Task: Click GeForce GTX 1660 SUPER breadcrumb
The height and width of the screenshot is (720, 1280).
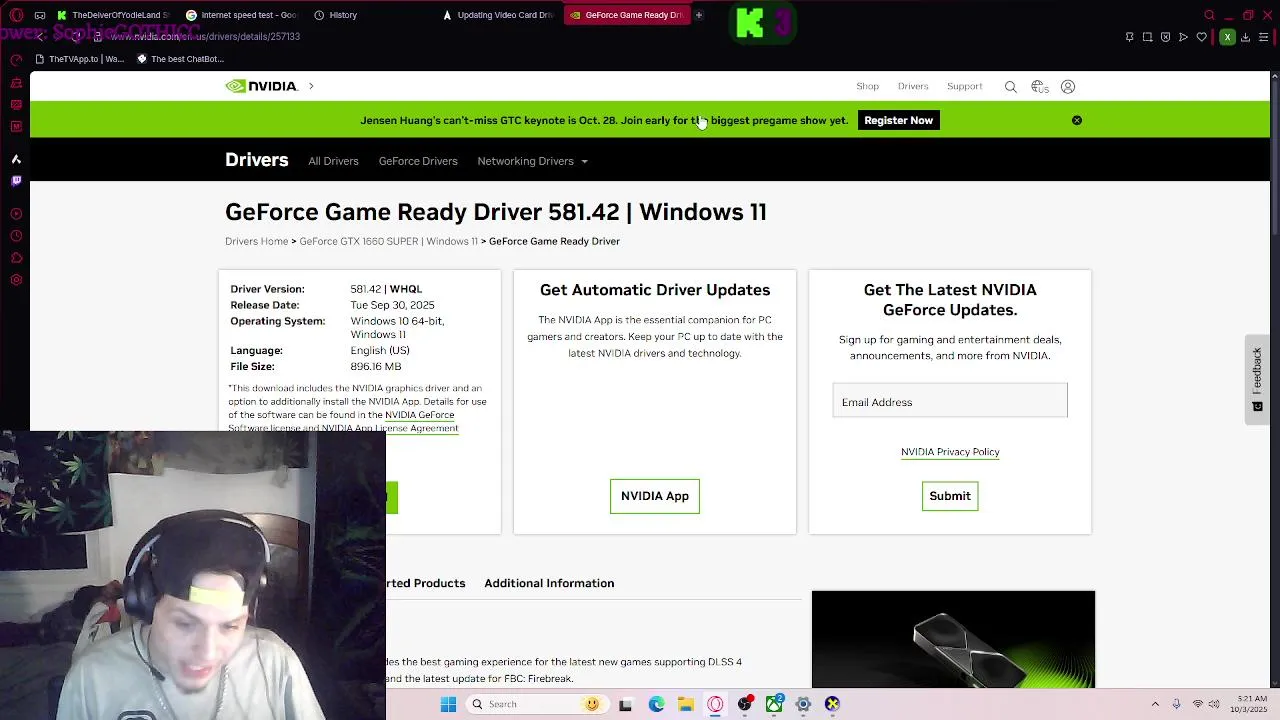Action: (388, 241)
